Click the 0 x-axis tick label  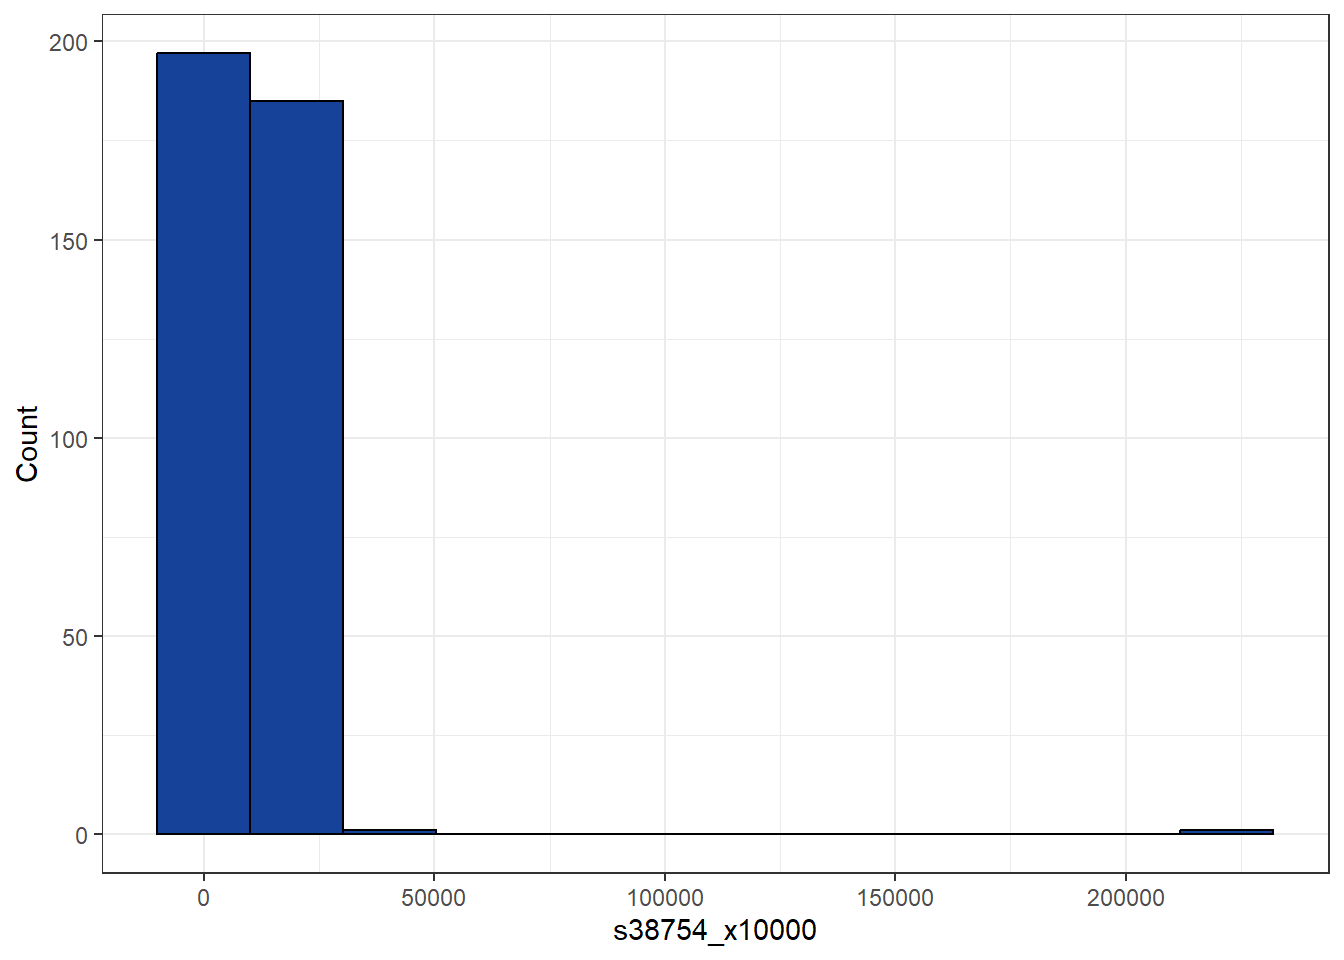[x=203, y=898]
